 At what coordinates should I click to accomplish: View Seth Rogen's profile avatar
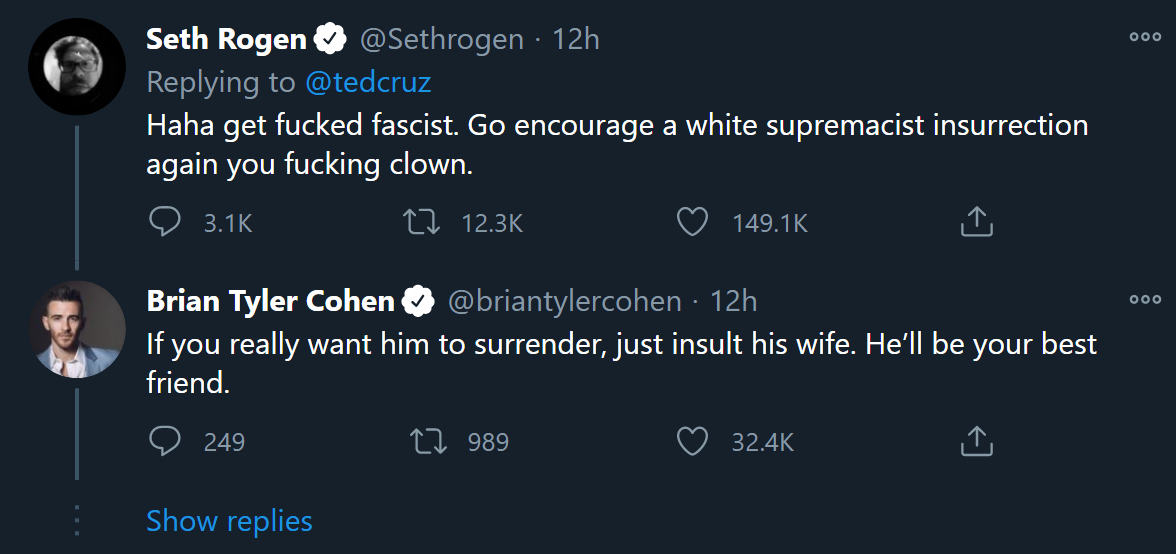click(76, 67)
